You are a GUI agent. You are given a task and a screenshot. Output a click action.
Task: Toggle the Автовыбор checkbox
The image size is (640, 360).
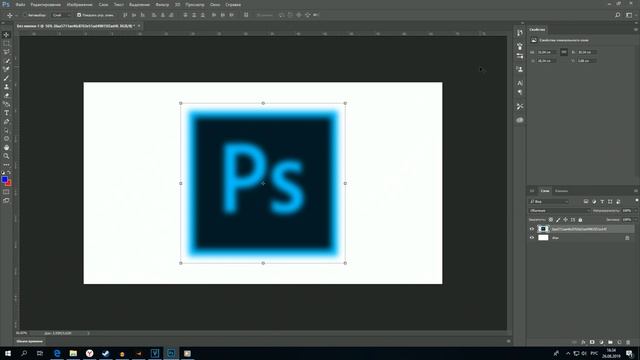coord(25,15)
